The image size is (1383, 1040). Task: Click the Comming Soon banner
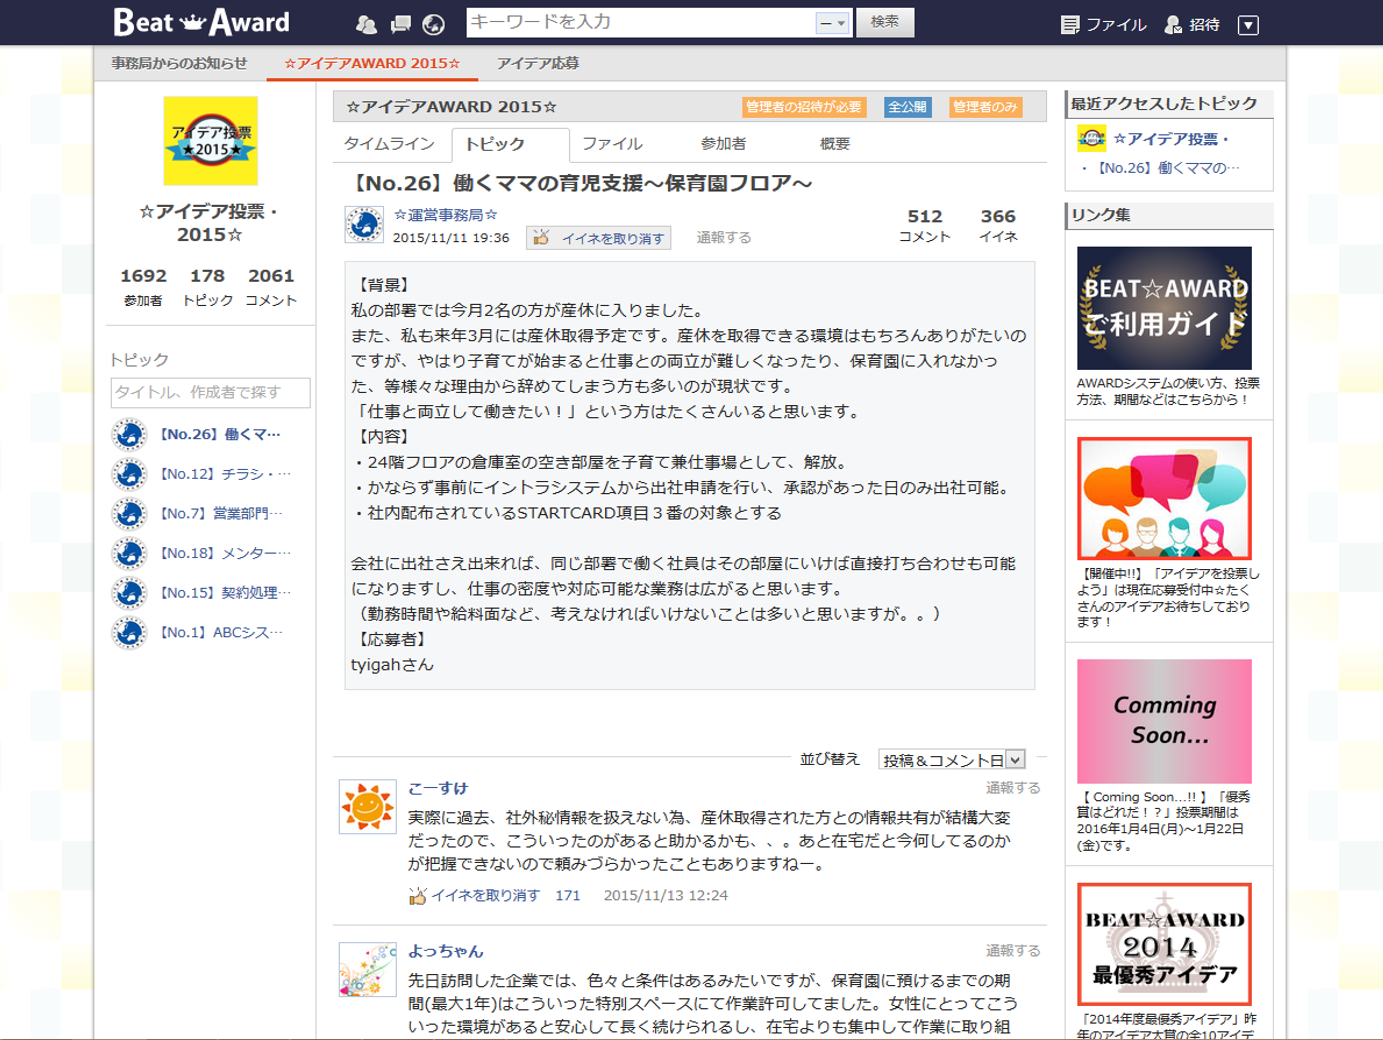(x=1164, y=721)
